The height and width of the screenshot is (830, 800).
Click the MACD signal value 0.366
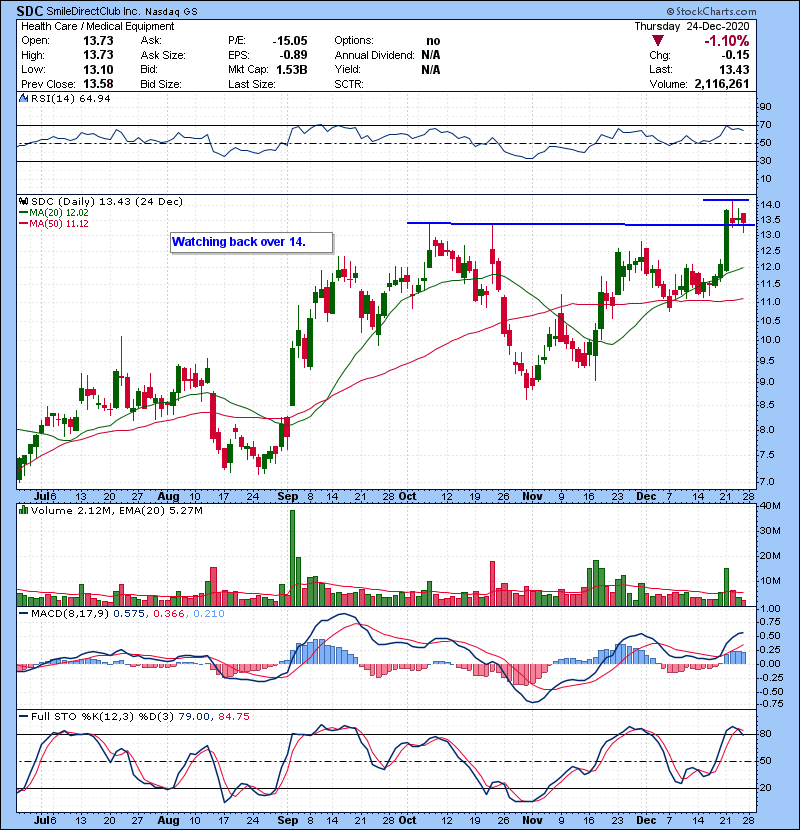(x=169, y=614)
